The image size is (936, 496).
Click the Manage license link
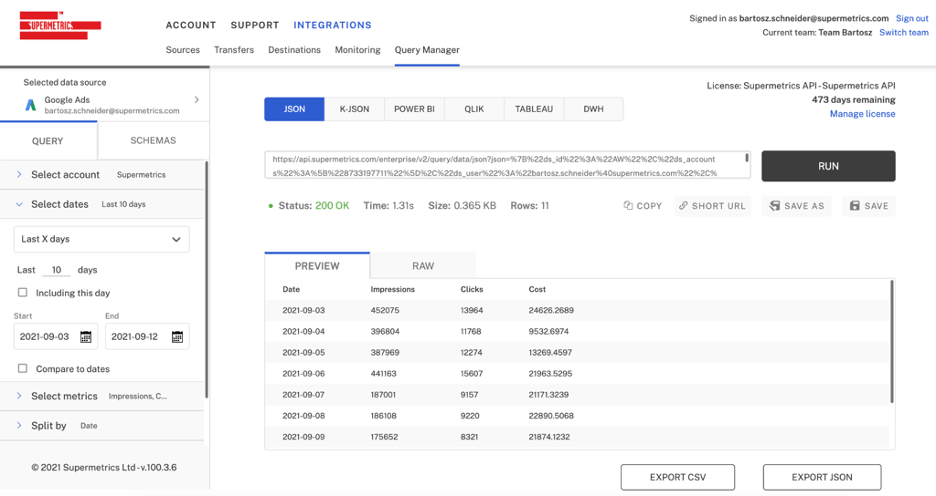click(x=862, y=114)
